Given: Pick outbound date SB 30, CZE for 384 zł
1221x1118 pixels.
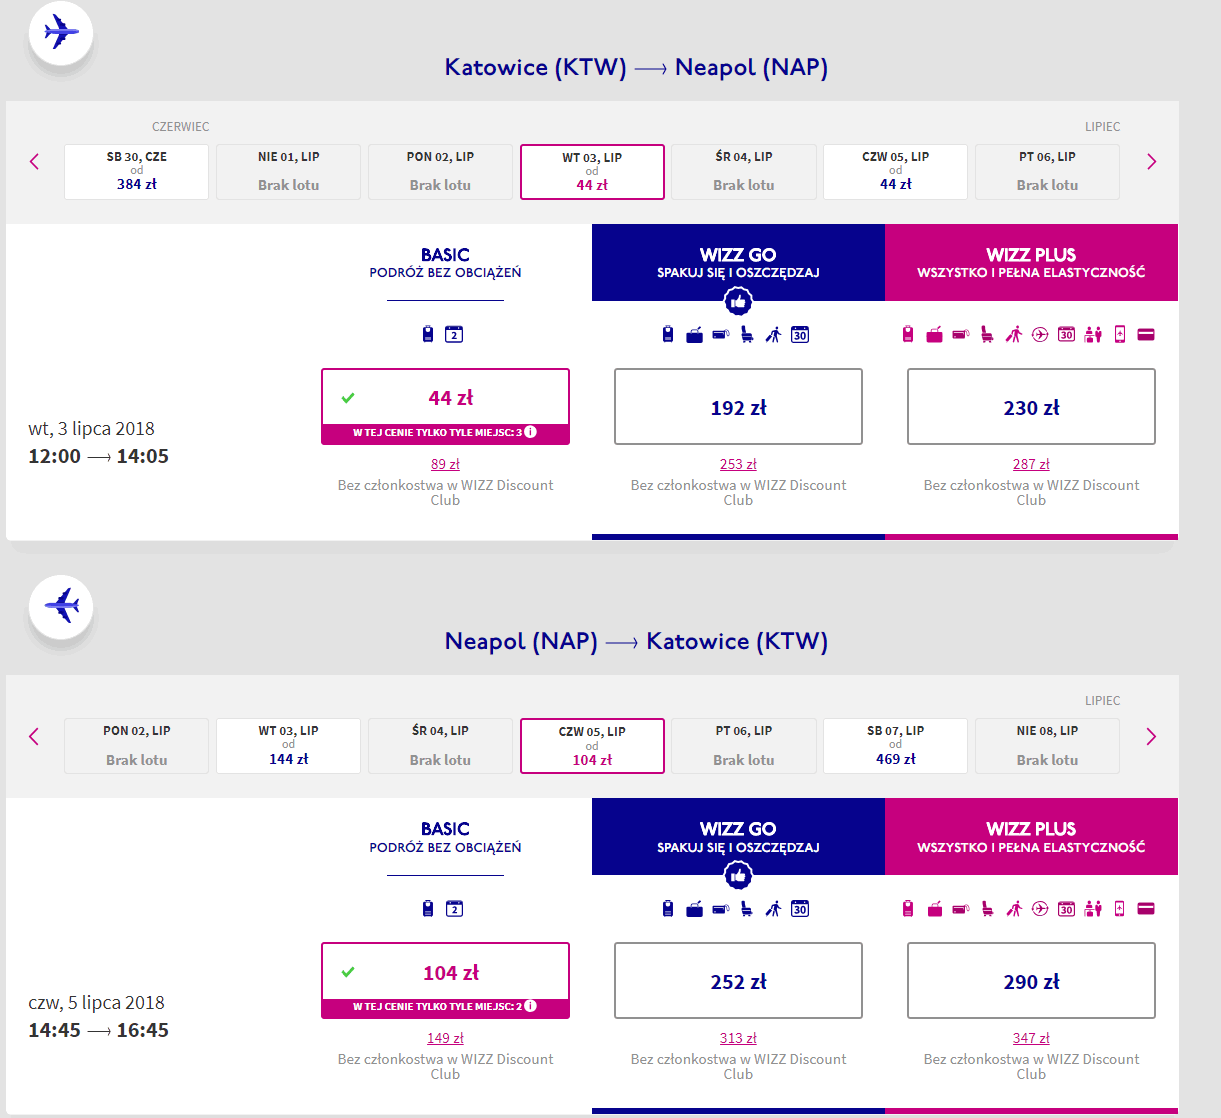Looking at the screenshot, I should (x=137, y=172).
